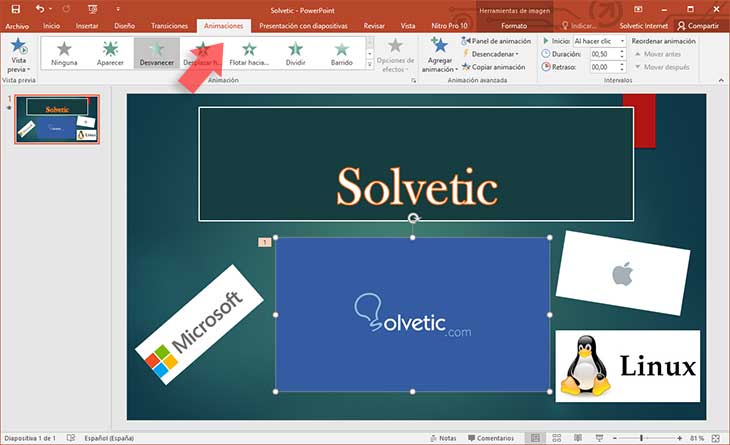Viewport: 730px width, 445px height.
Task: Open the Agregar animación menu
Action: coord(440,55)
